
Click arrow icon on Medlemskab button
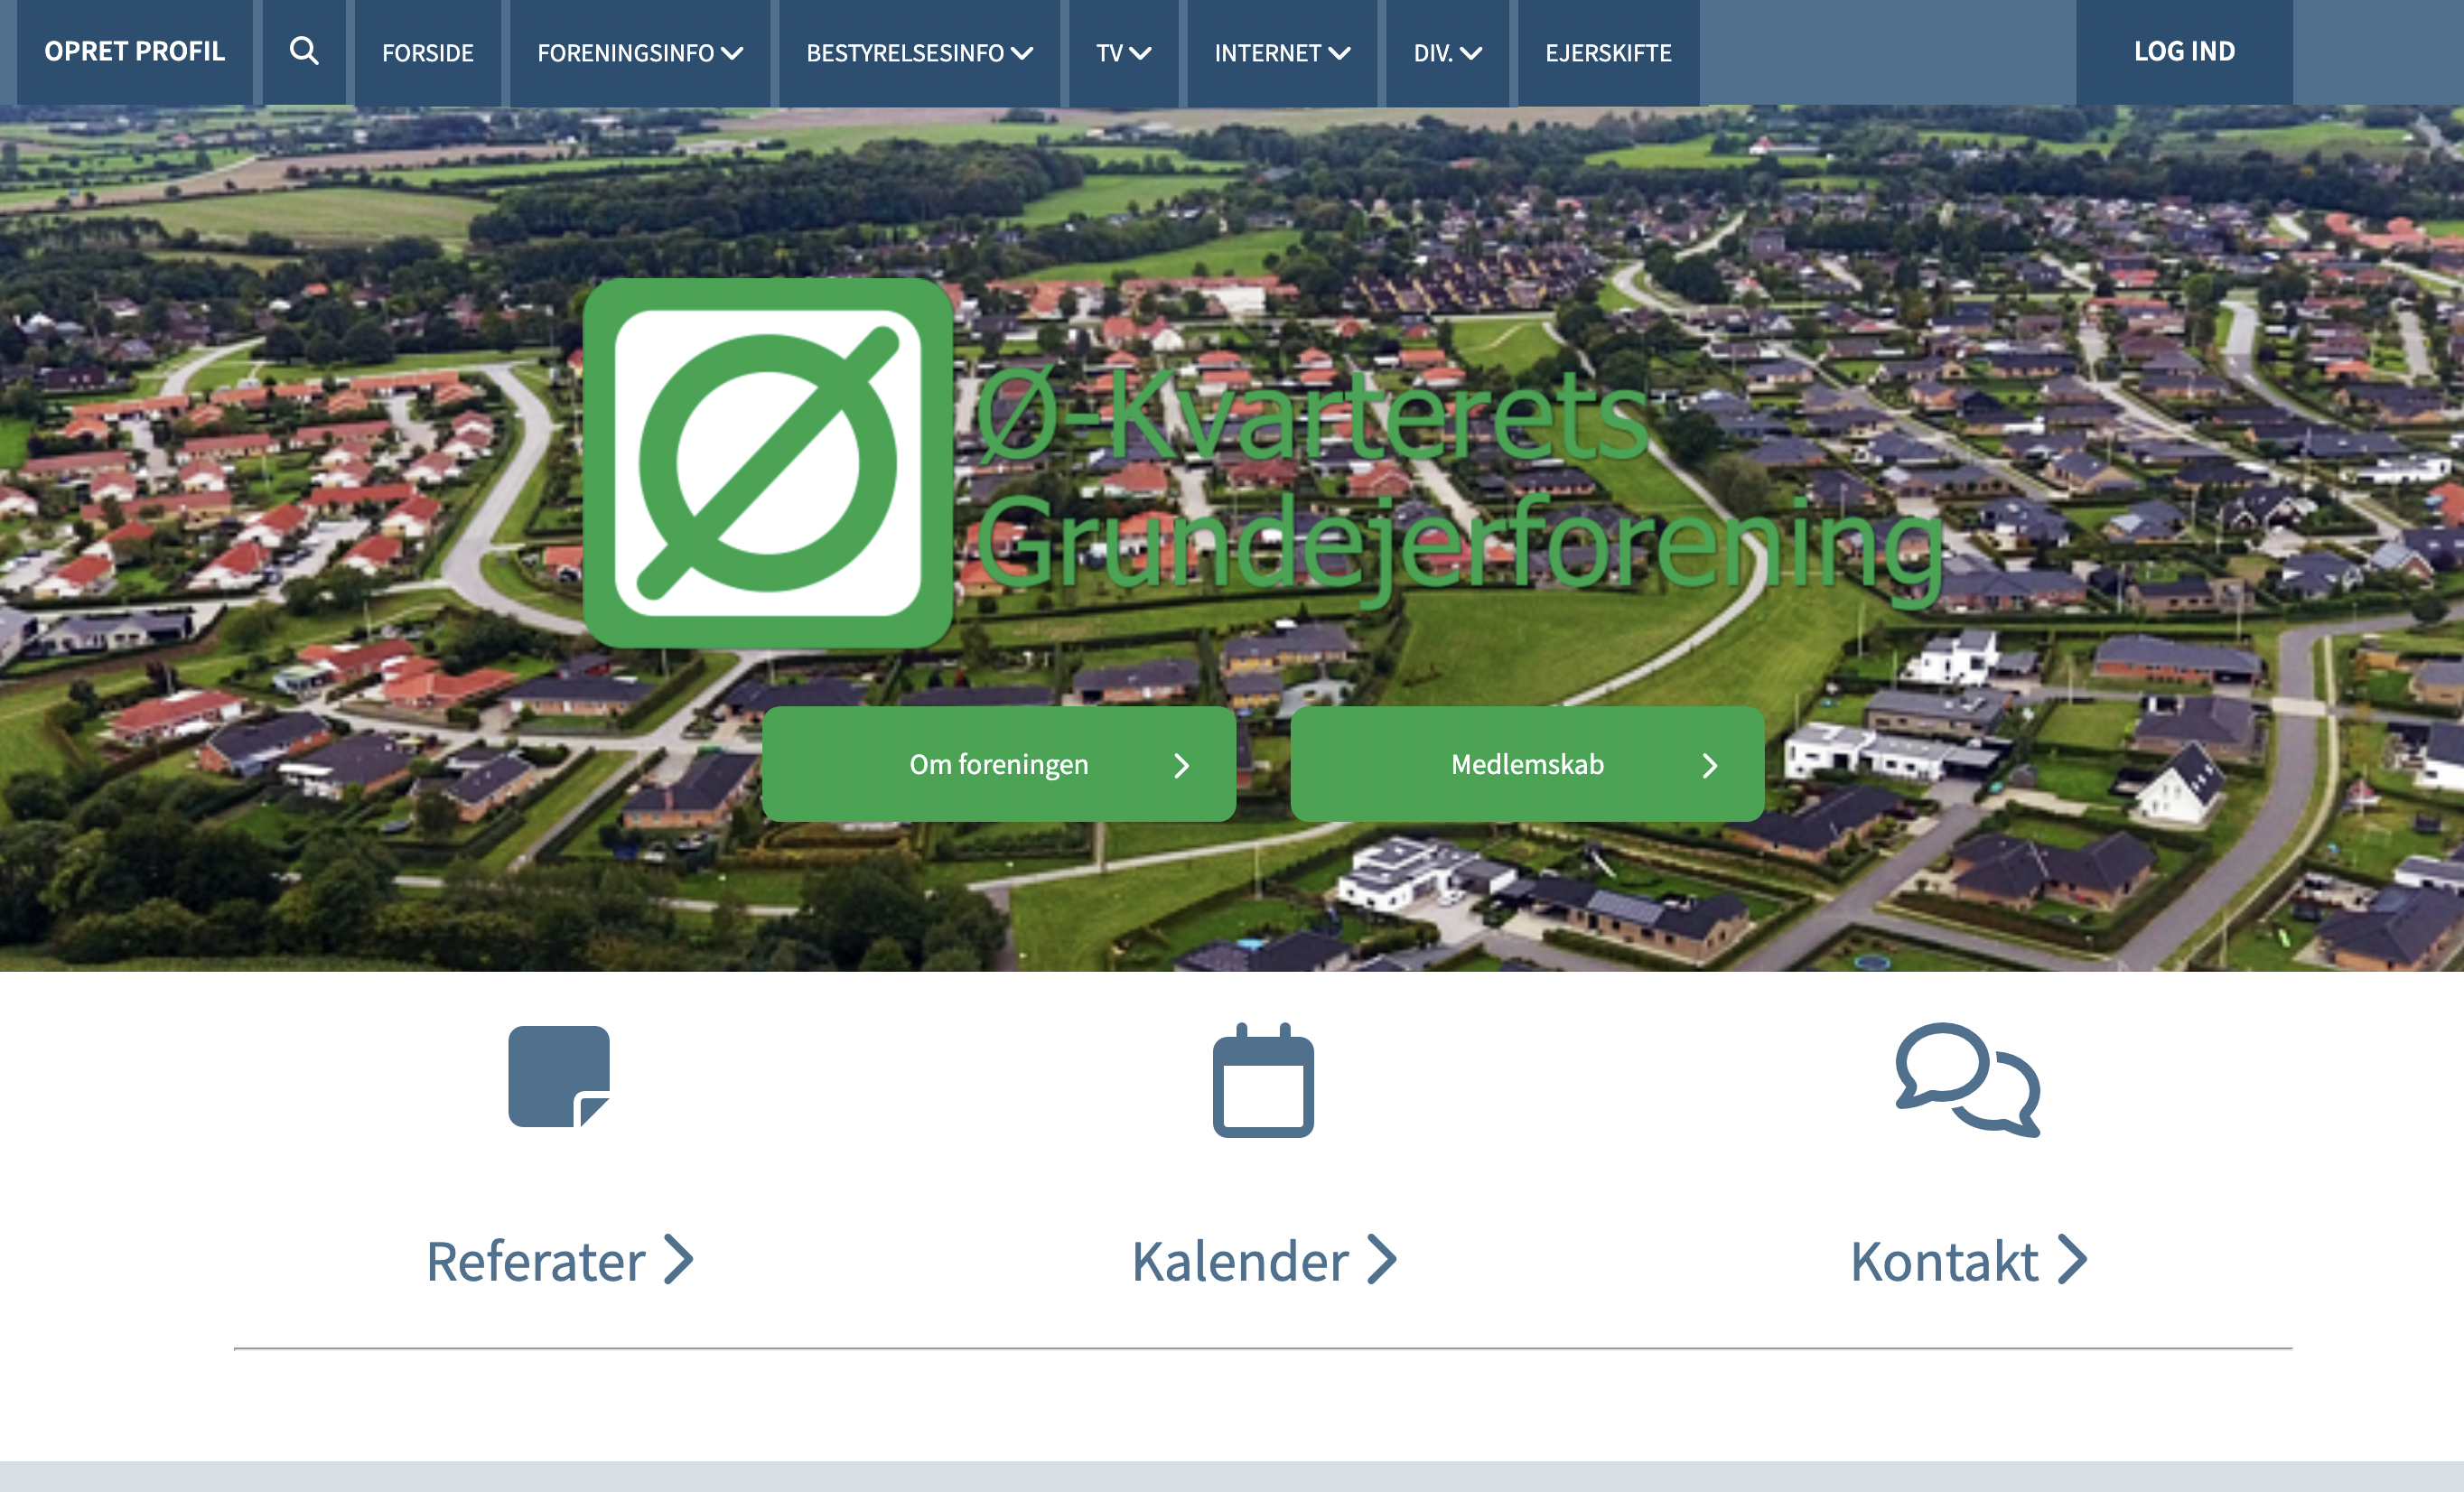[1710, 765]
